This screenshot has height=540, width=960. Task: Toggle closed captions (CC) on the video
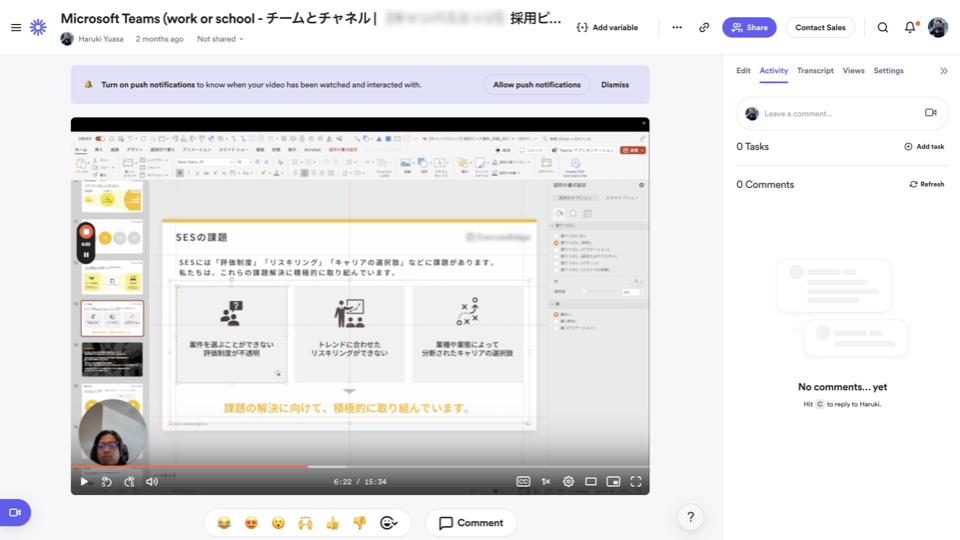click(x=523, y=482)
